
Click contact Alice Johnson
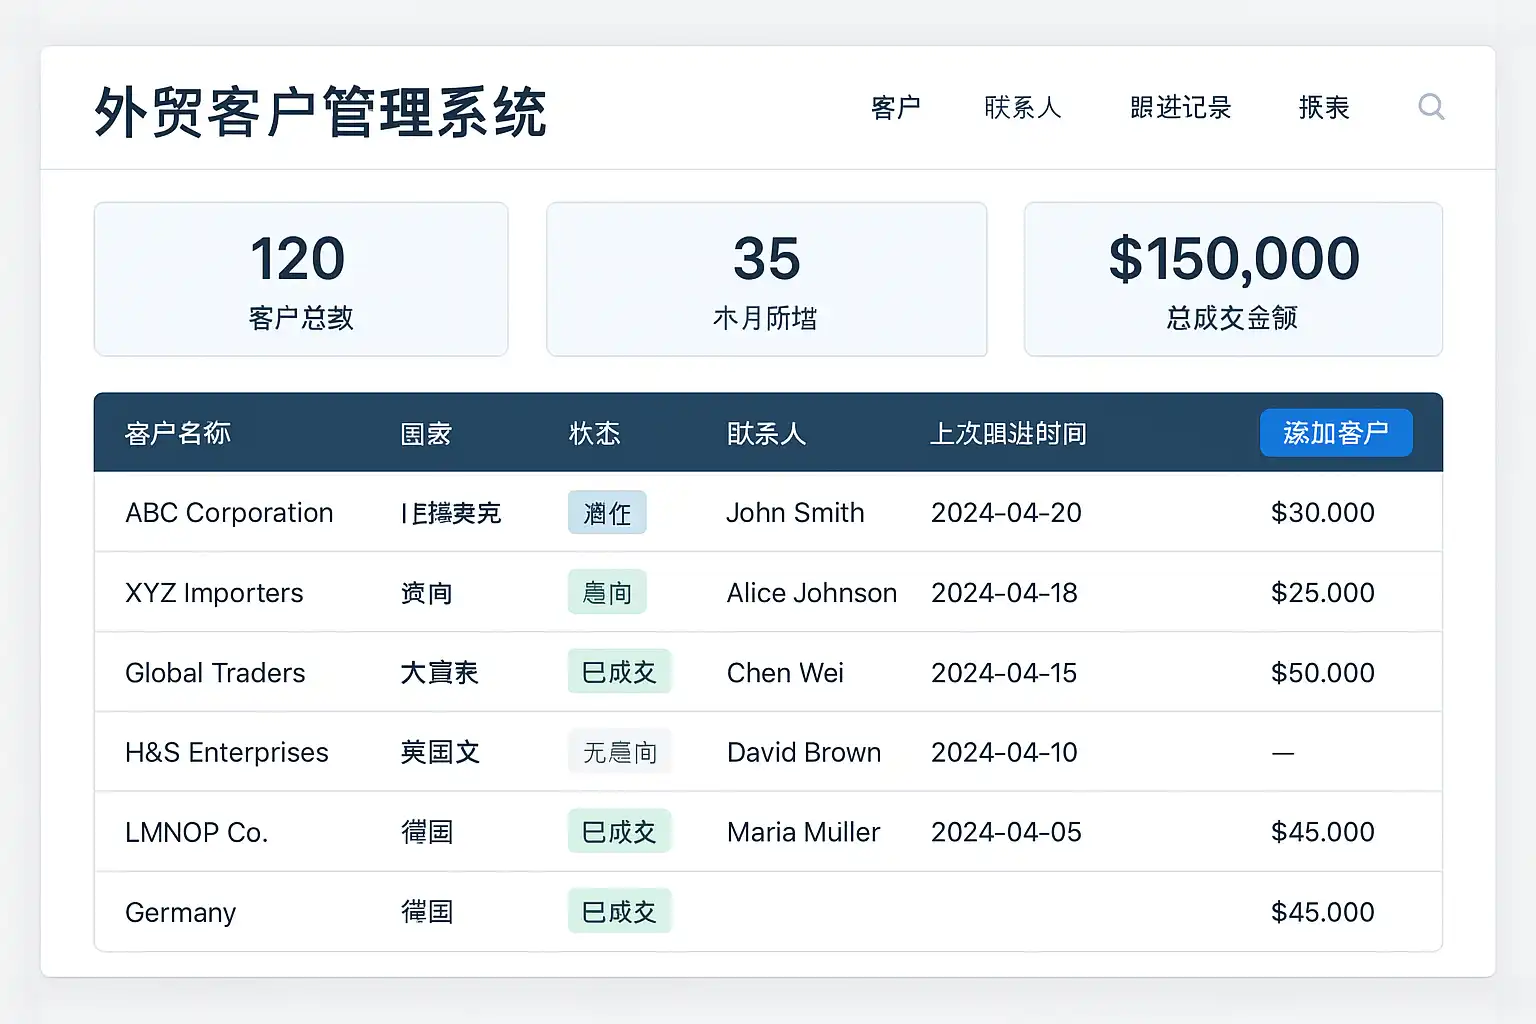(x=811, y=593)
